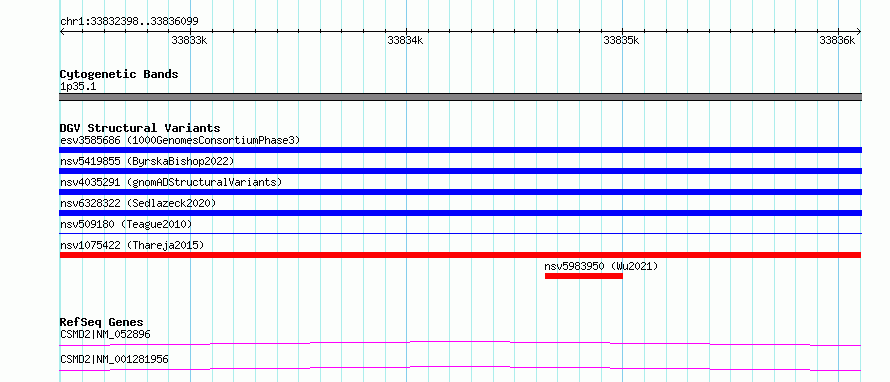Click the nsv4035291 gnomAD variant bar

click(x=460, y=192)
